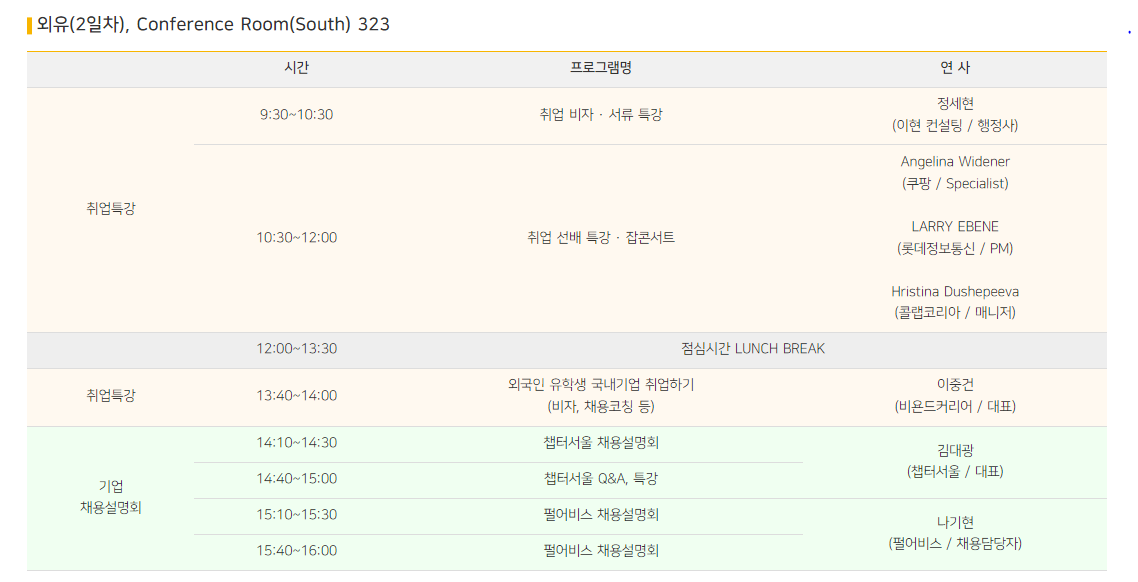The height and width of the screenshot is (582, 1138).
Task: Select speaker 나기현
Action: click(x=955, y=523)
